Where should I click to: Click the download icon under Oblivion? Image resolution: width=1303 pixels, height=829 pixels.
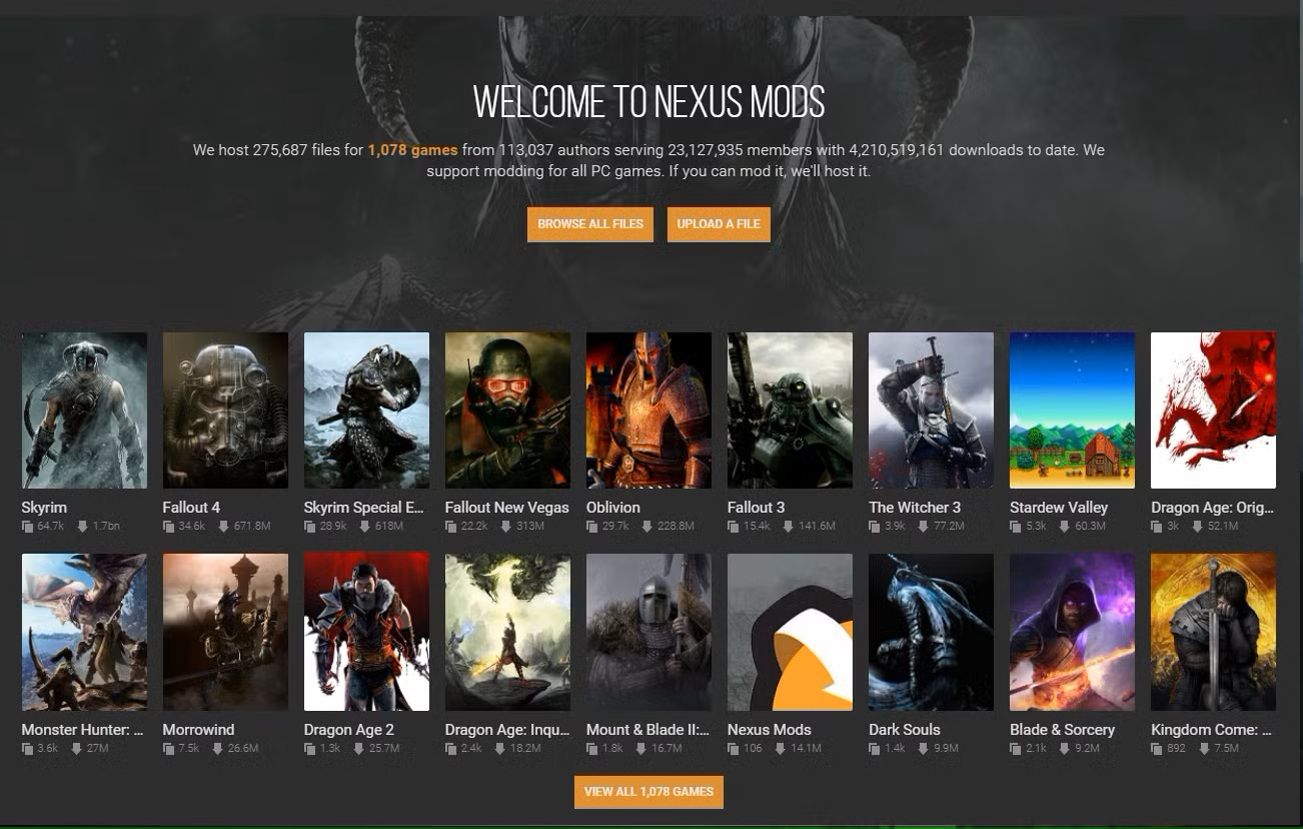(x=646, y=526)
